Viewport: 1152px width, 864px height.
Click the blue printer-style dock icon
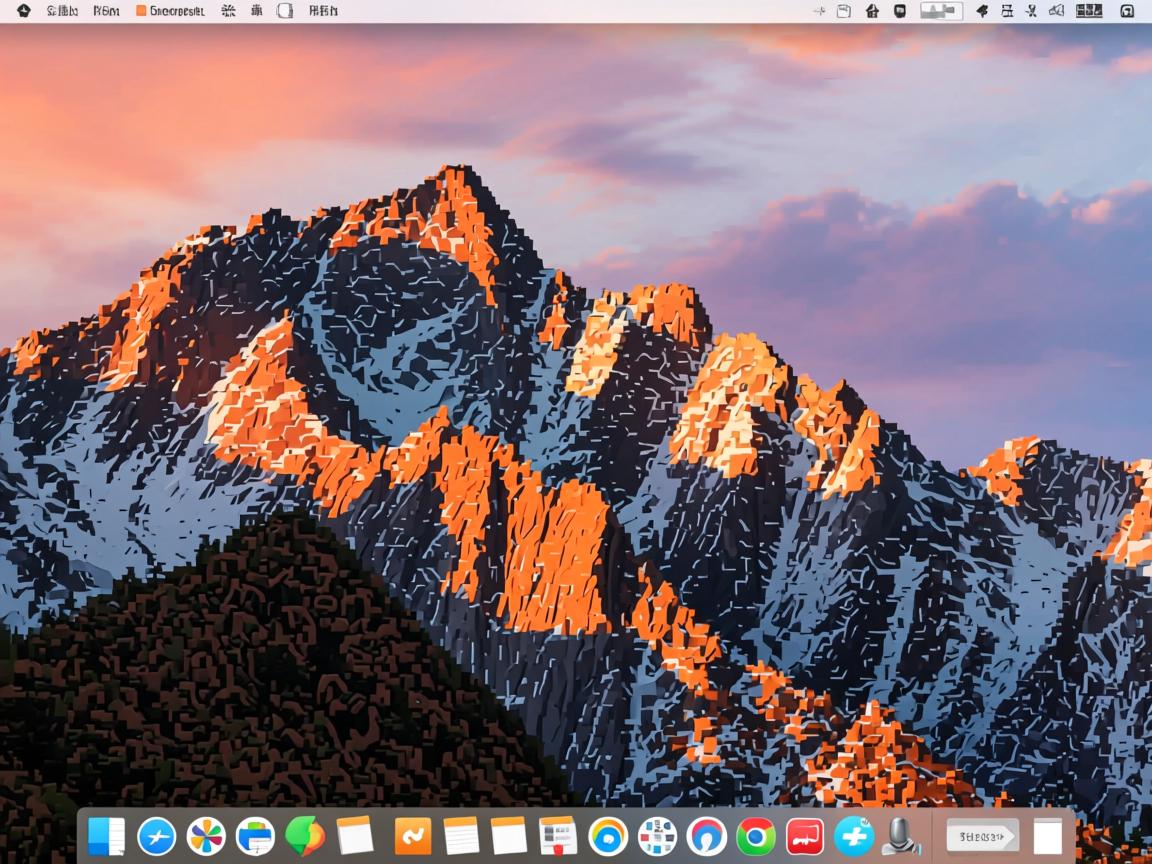[x=255, y=836]
